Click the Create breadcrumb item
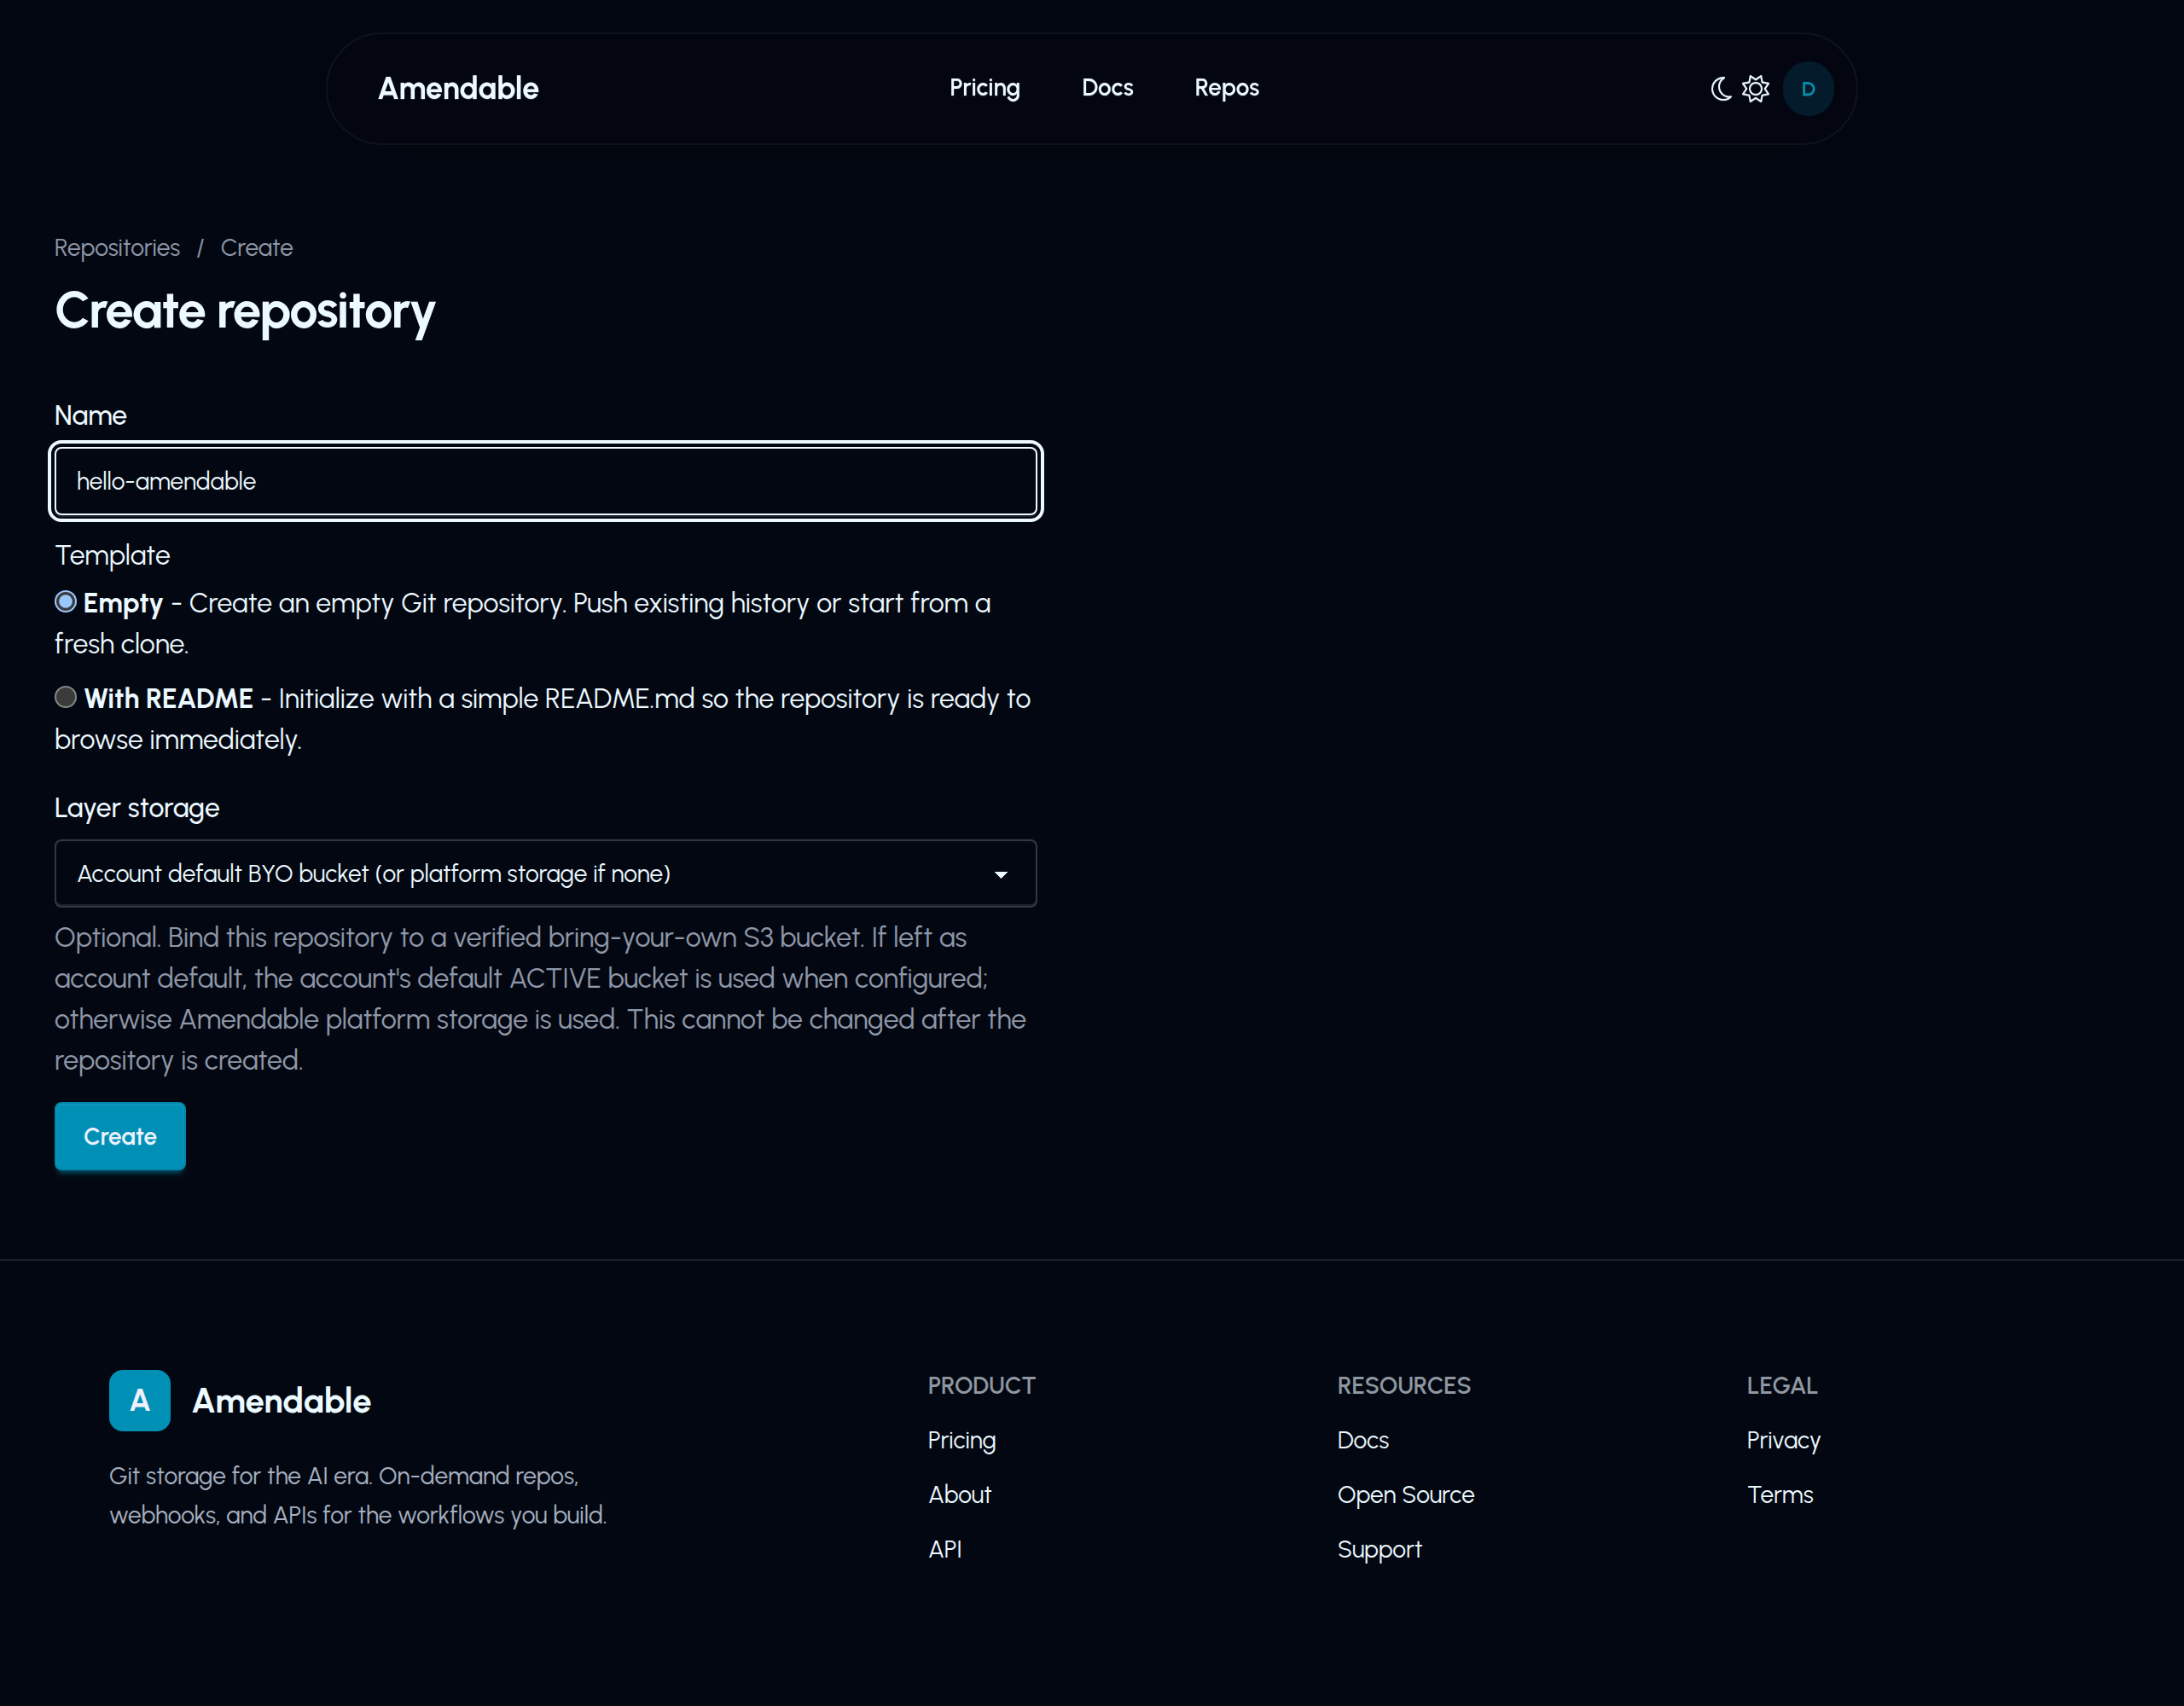 pos(257,248)
